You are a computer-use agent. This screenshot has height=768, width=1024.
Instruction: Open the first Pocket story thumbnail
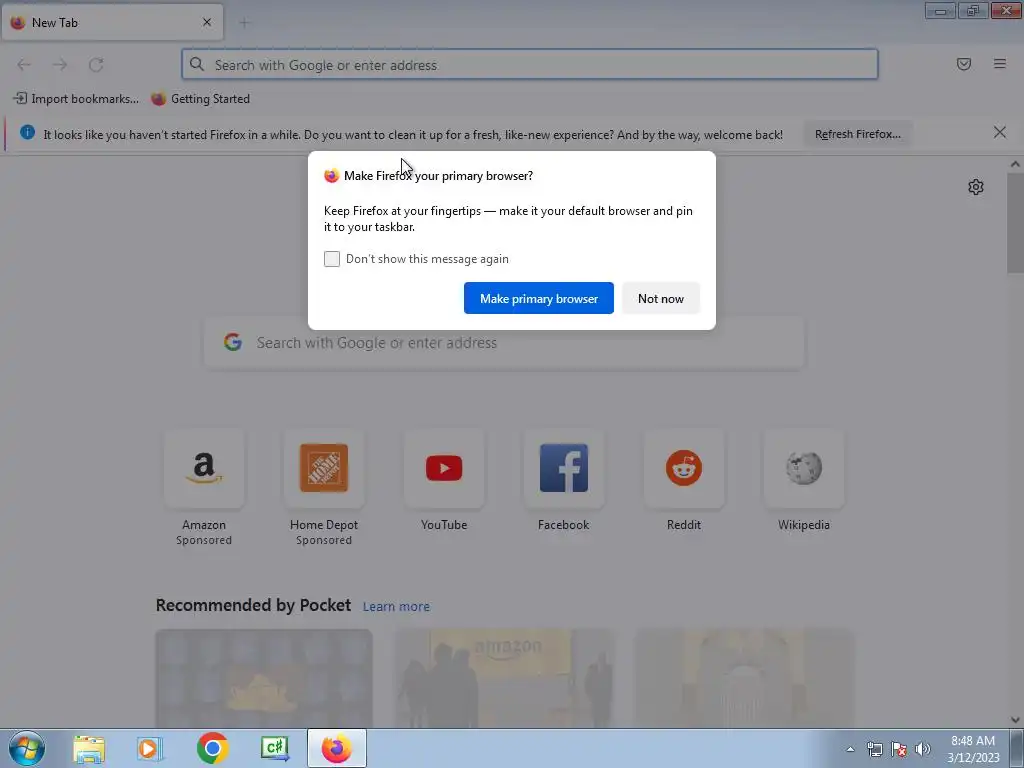[x=264, y=679]
